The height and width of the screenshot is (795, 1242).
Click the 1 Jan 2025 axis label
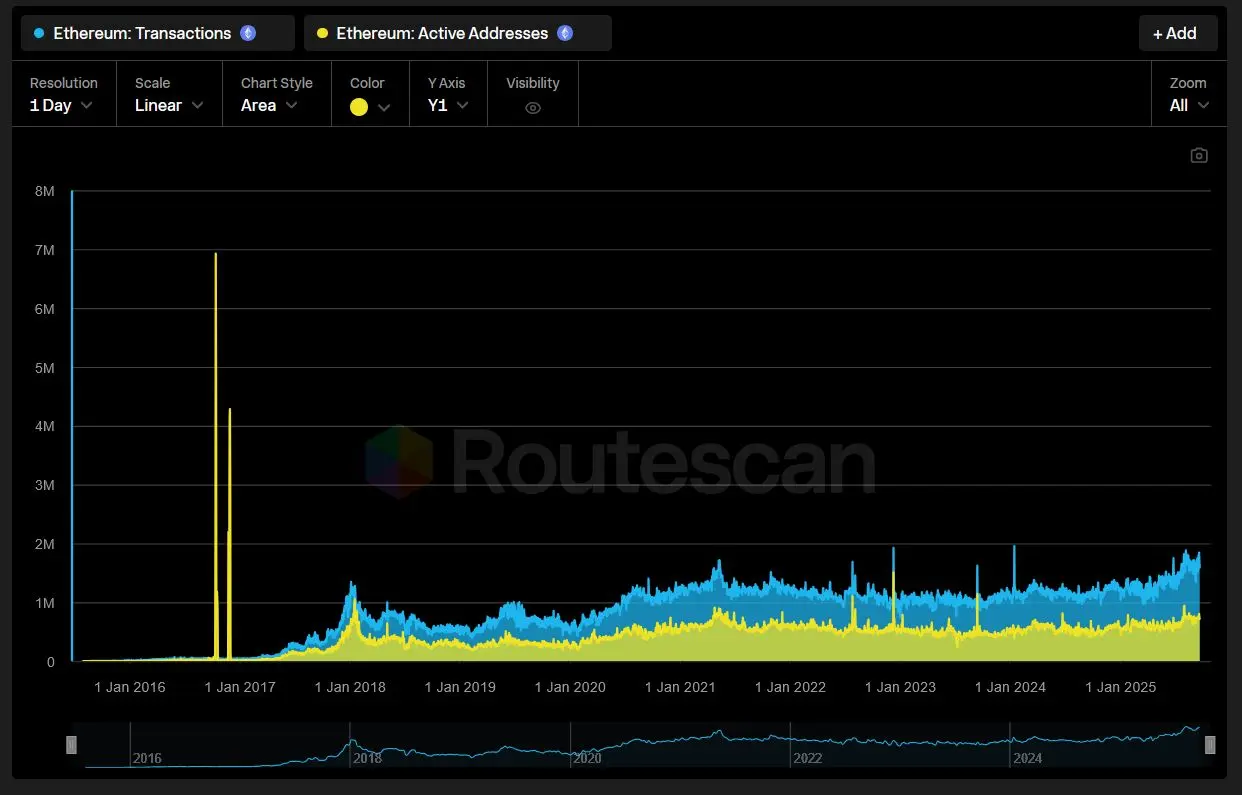(1121, 687)
